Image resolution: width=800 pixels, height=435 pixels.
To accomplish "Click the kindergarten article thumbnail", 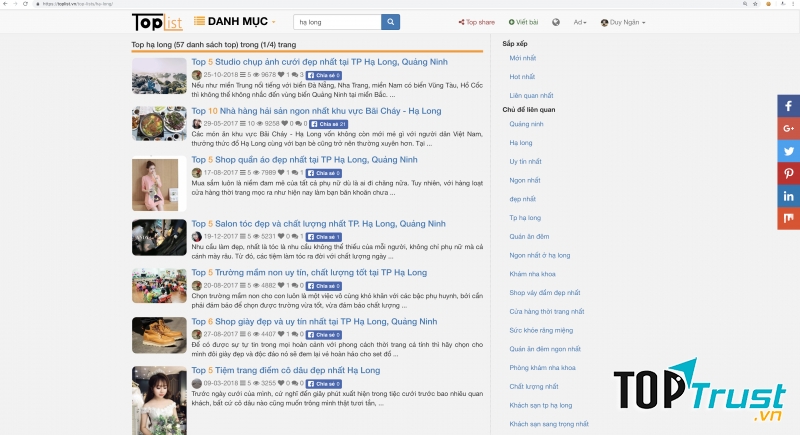I will 159,286.
